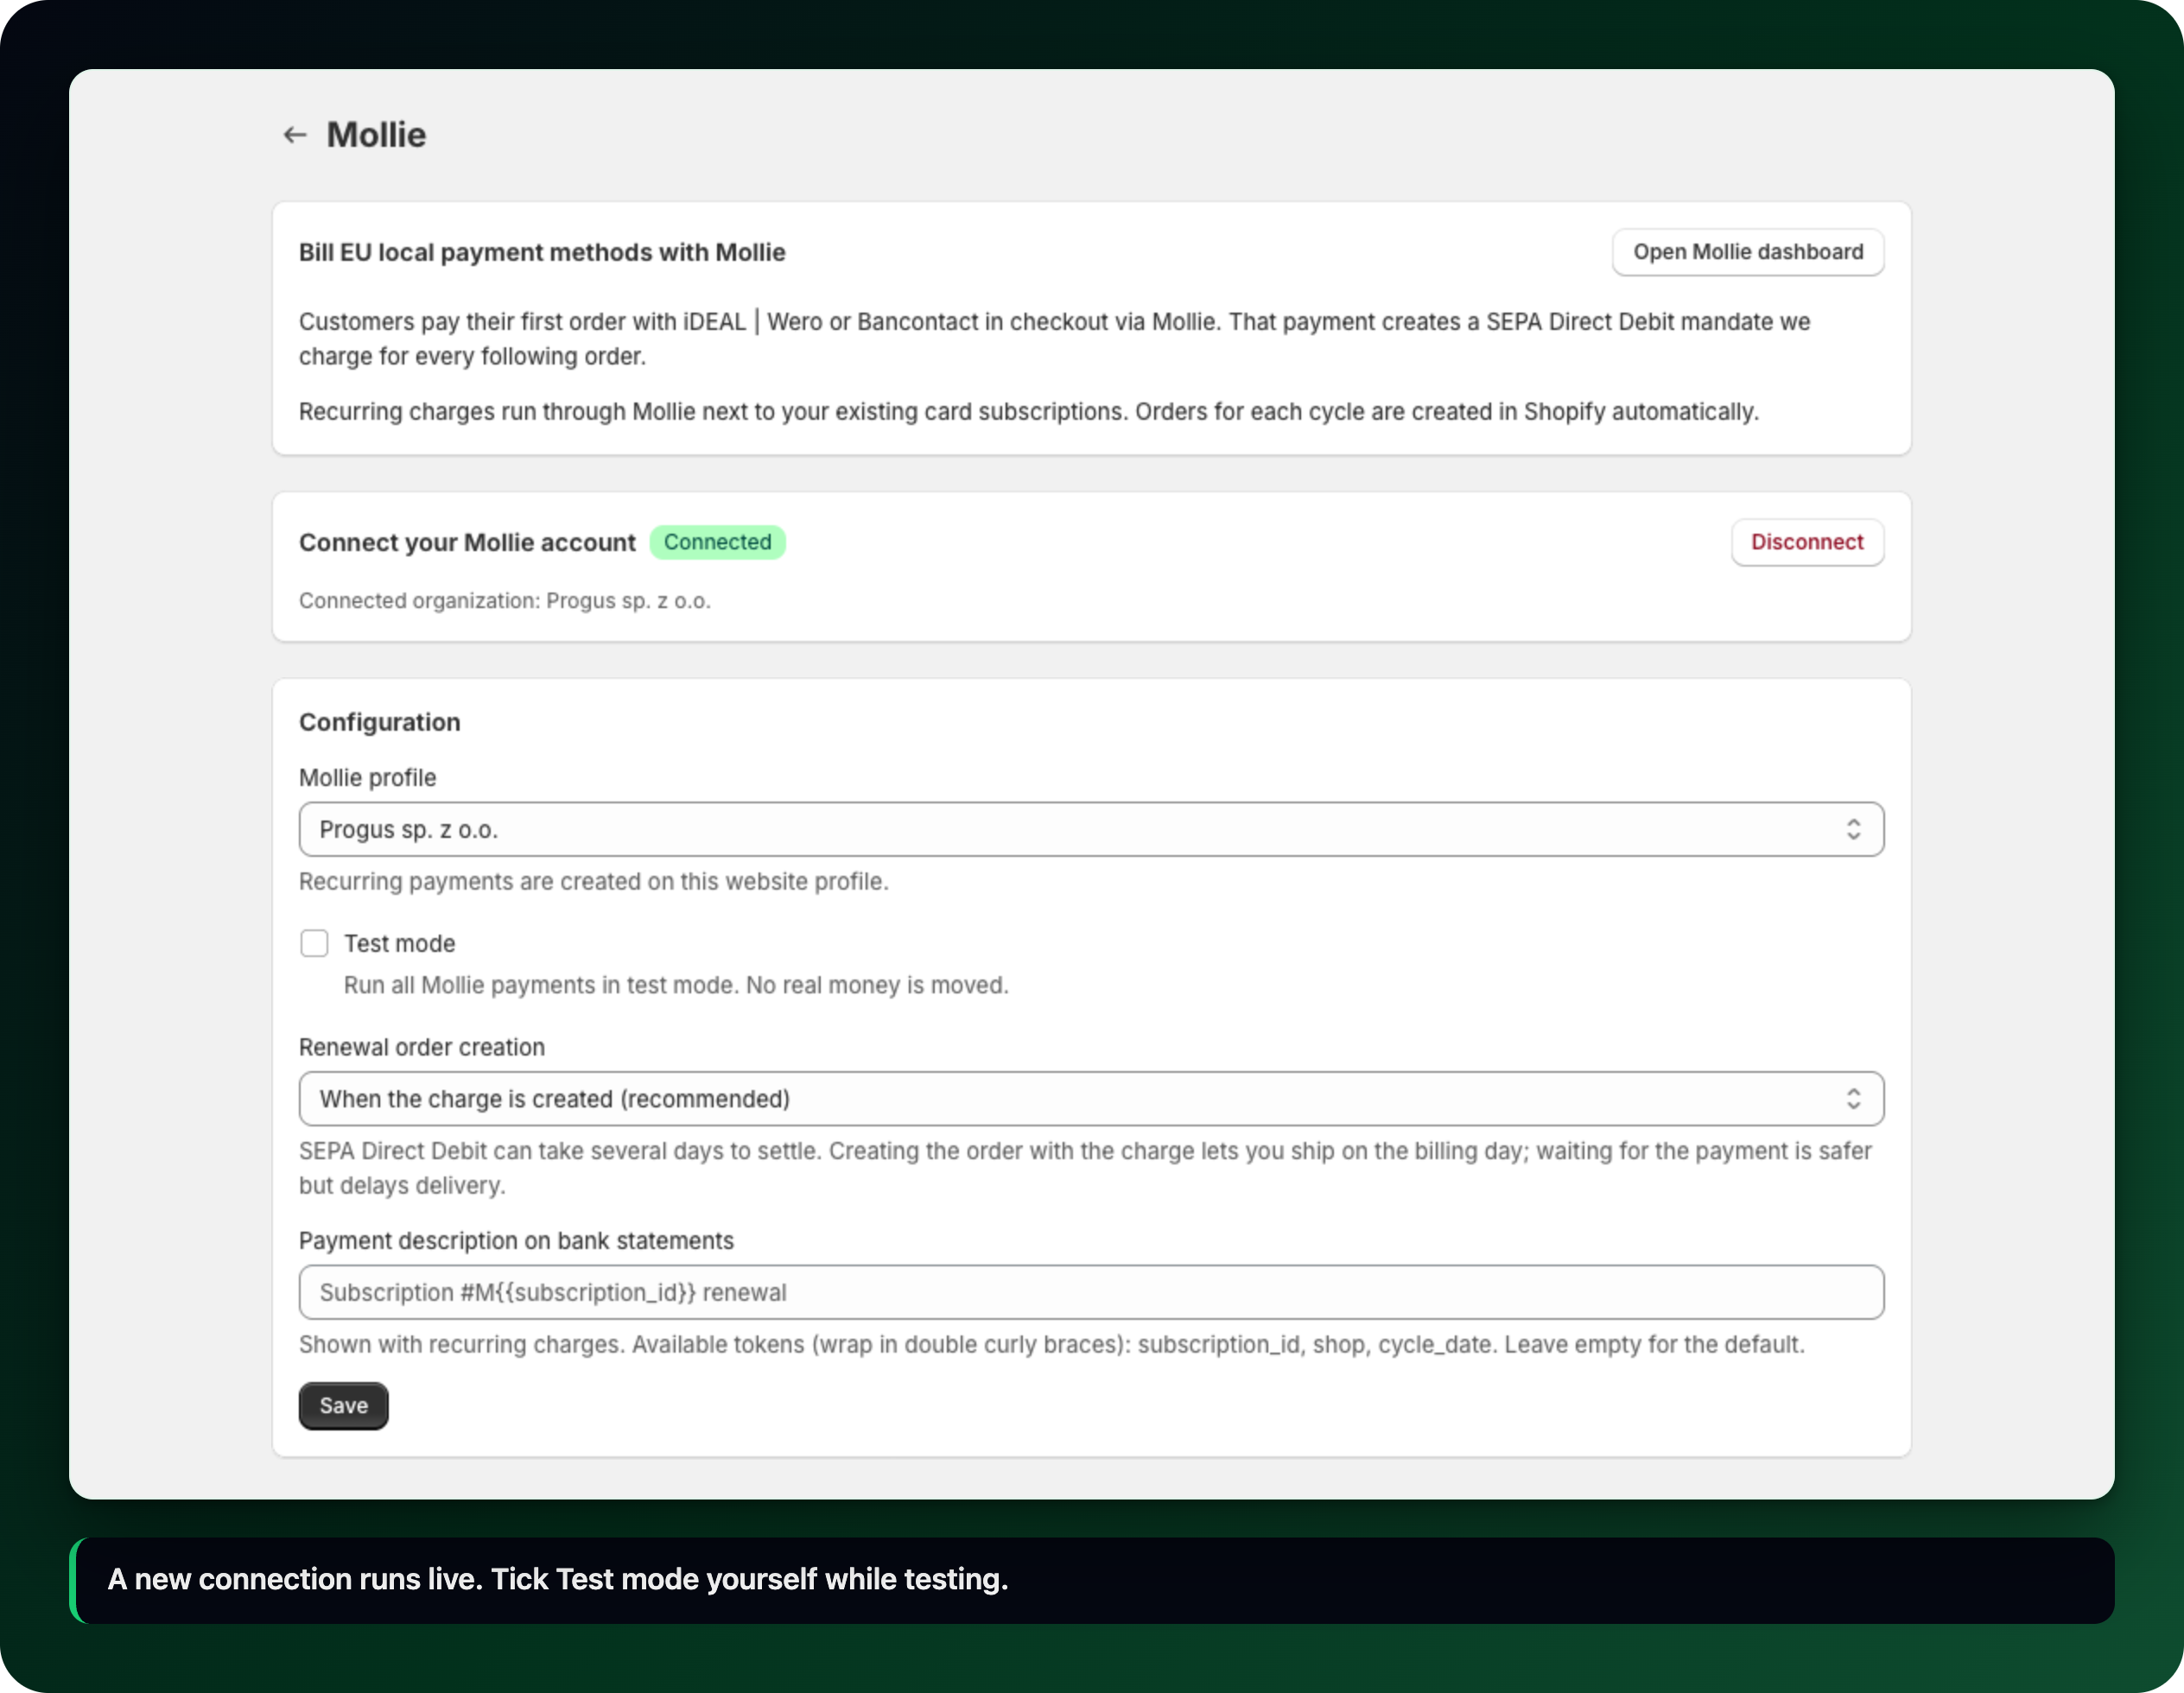Image resolution: width=2184 pixels, height=1693 pixels.
Task: Click 'Bill EU local payment methods with Mollie' heading
Action: pos(542,252)
